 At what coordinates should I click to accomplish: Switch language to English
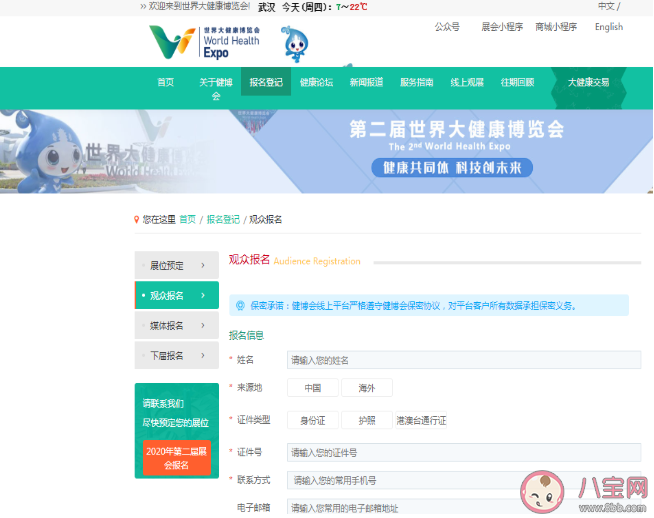point(609,27)
